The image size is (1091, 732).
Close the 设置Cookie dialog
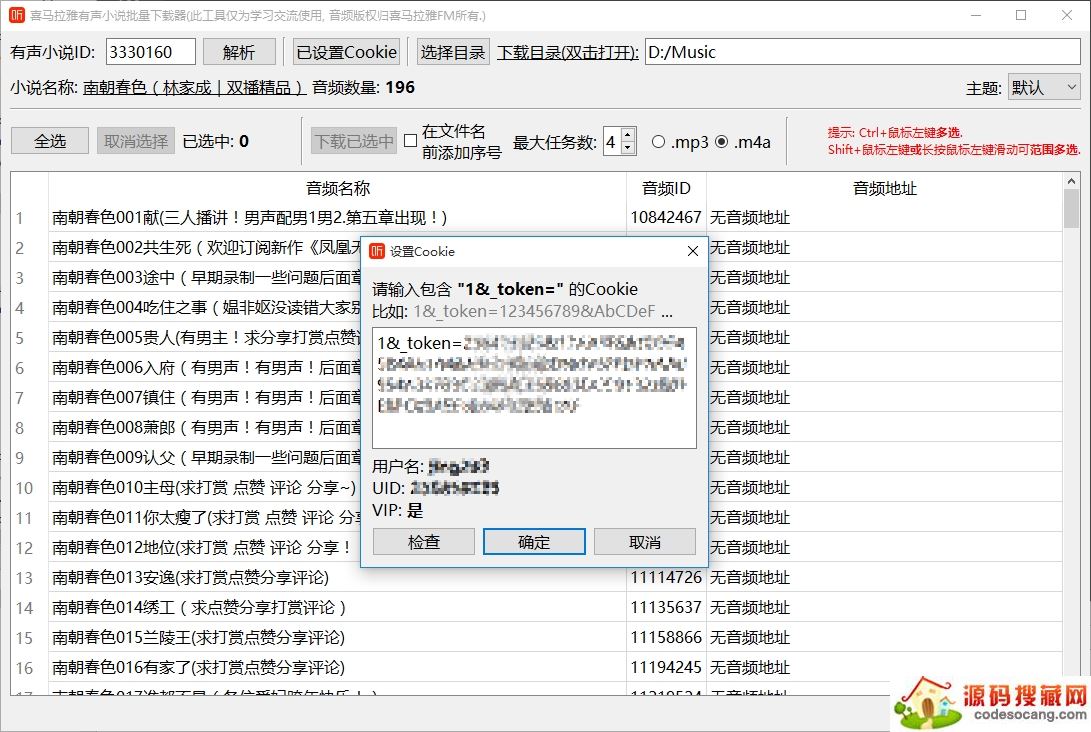[x=692, y=251]
